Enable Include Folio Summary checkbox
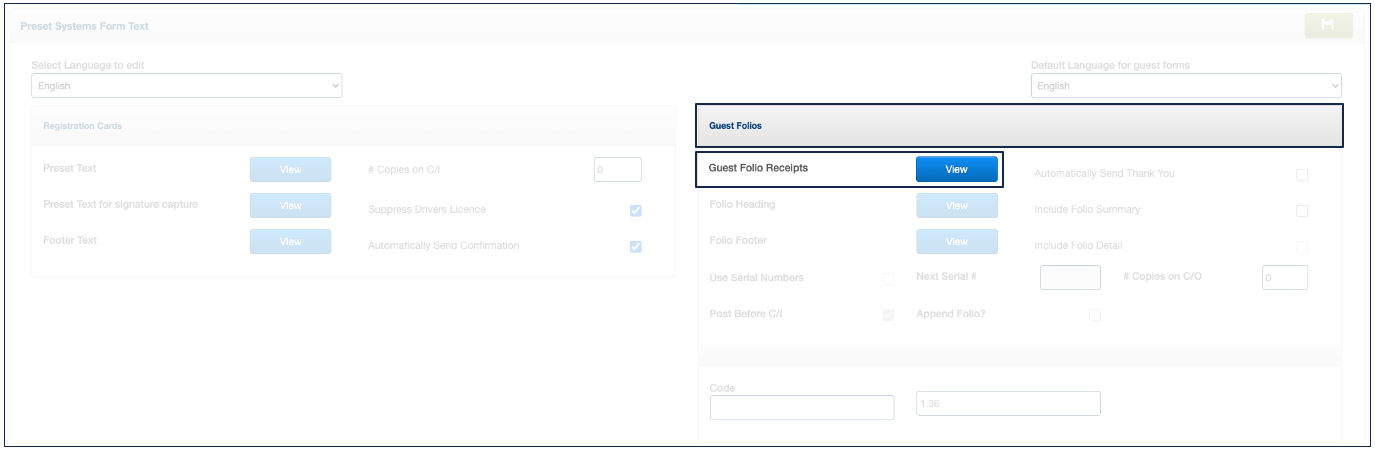 1302,211
